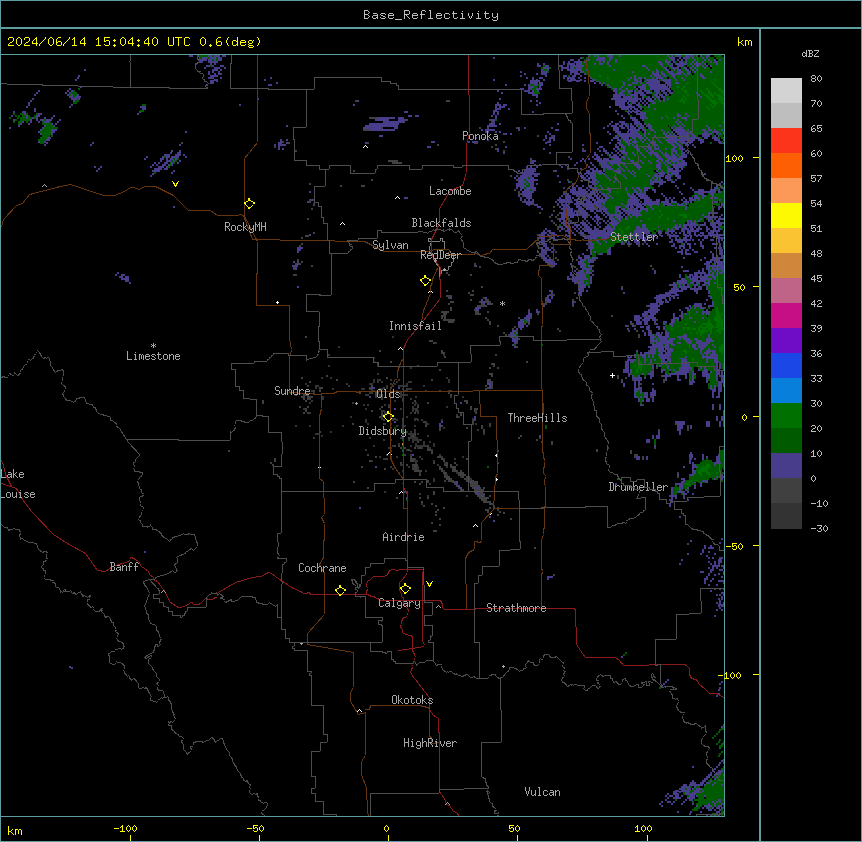Click the Vulcan town label
The height and width of the screenshot is (842, 862).
[542, 792]
